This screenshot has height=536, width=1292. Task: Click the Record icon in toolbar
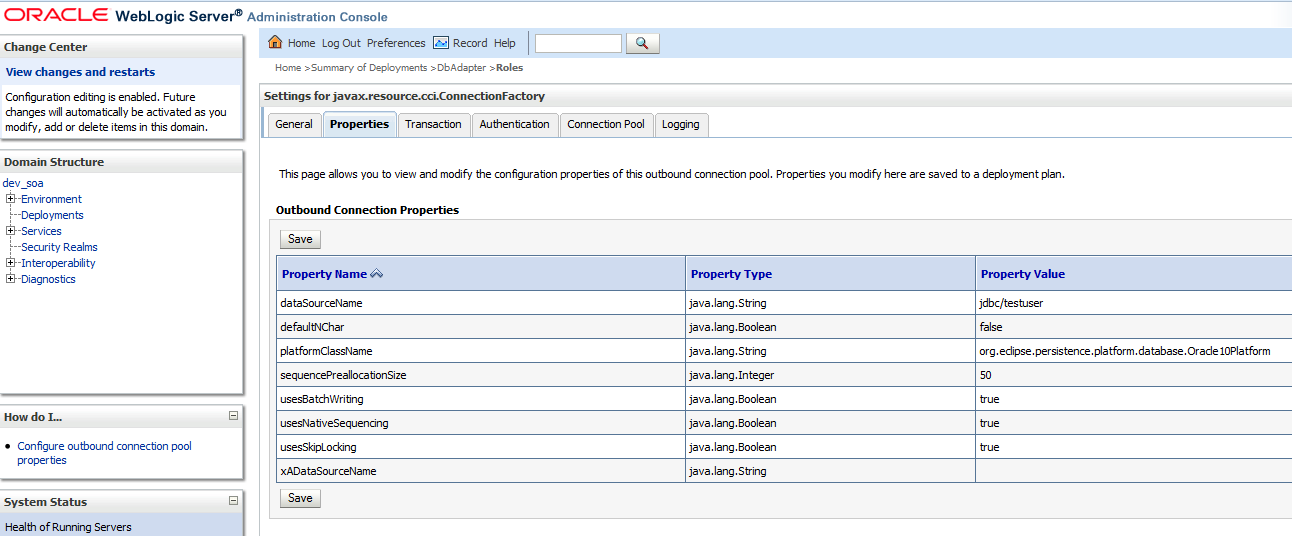[441, 43]
